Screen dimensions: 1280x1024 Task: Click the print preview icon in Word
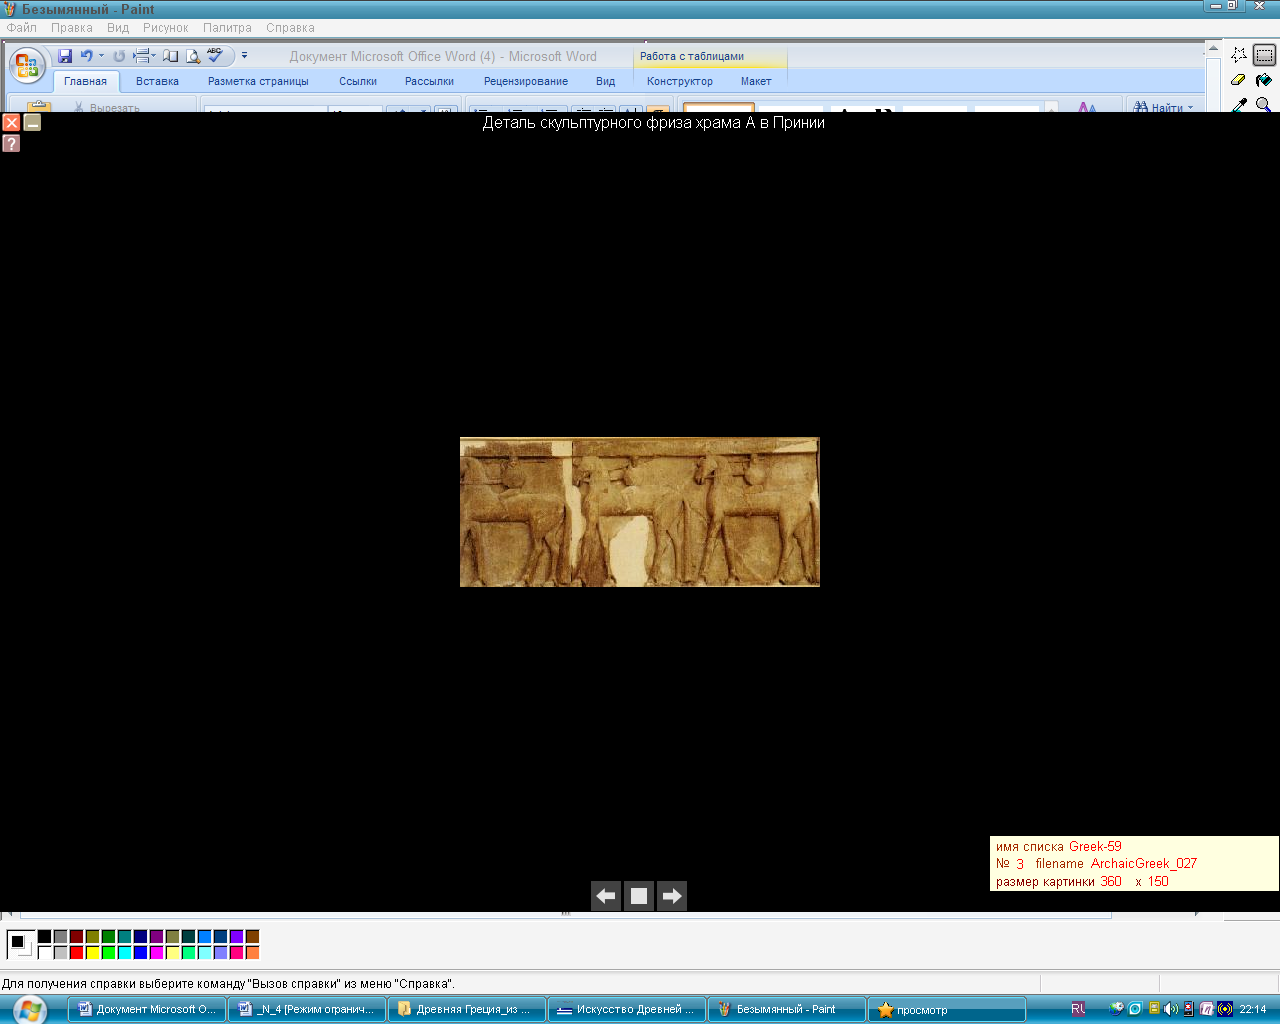pyautogui.click(x=192, y=56)
